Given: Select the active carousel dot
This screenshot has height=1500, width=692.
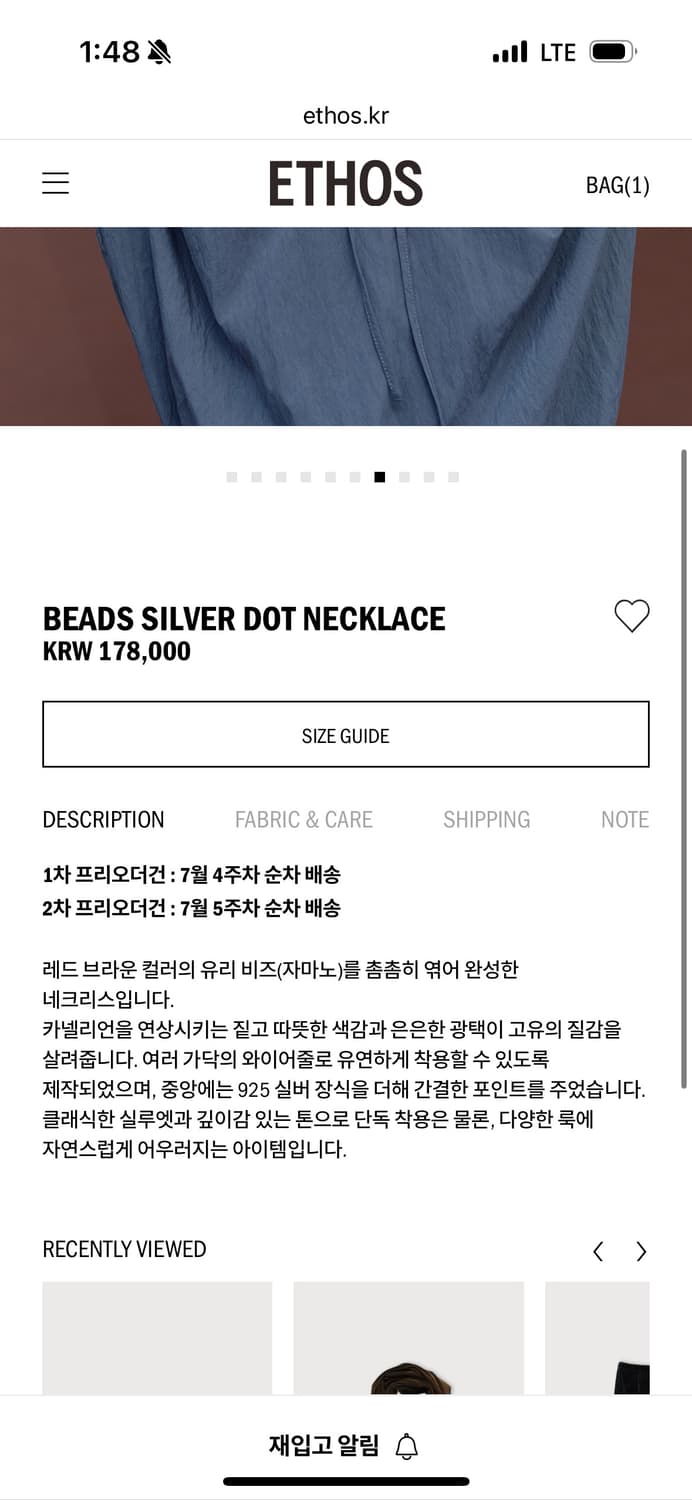Looking at the screenshot, I should click(x=379, y=477).
